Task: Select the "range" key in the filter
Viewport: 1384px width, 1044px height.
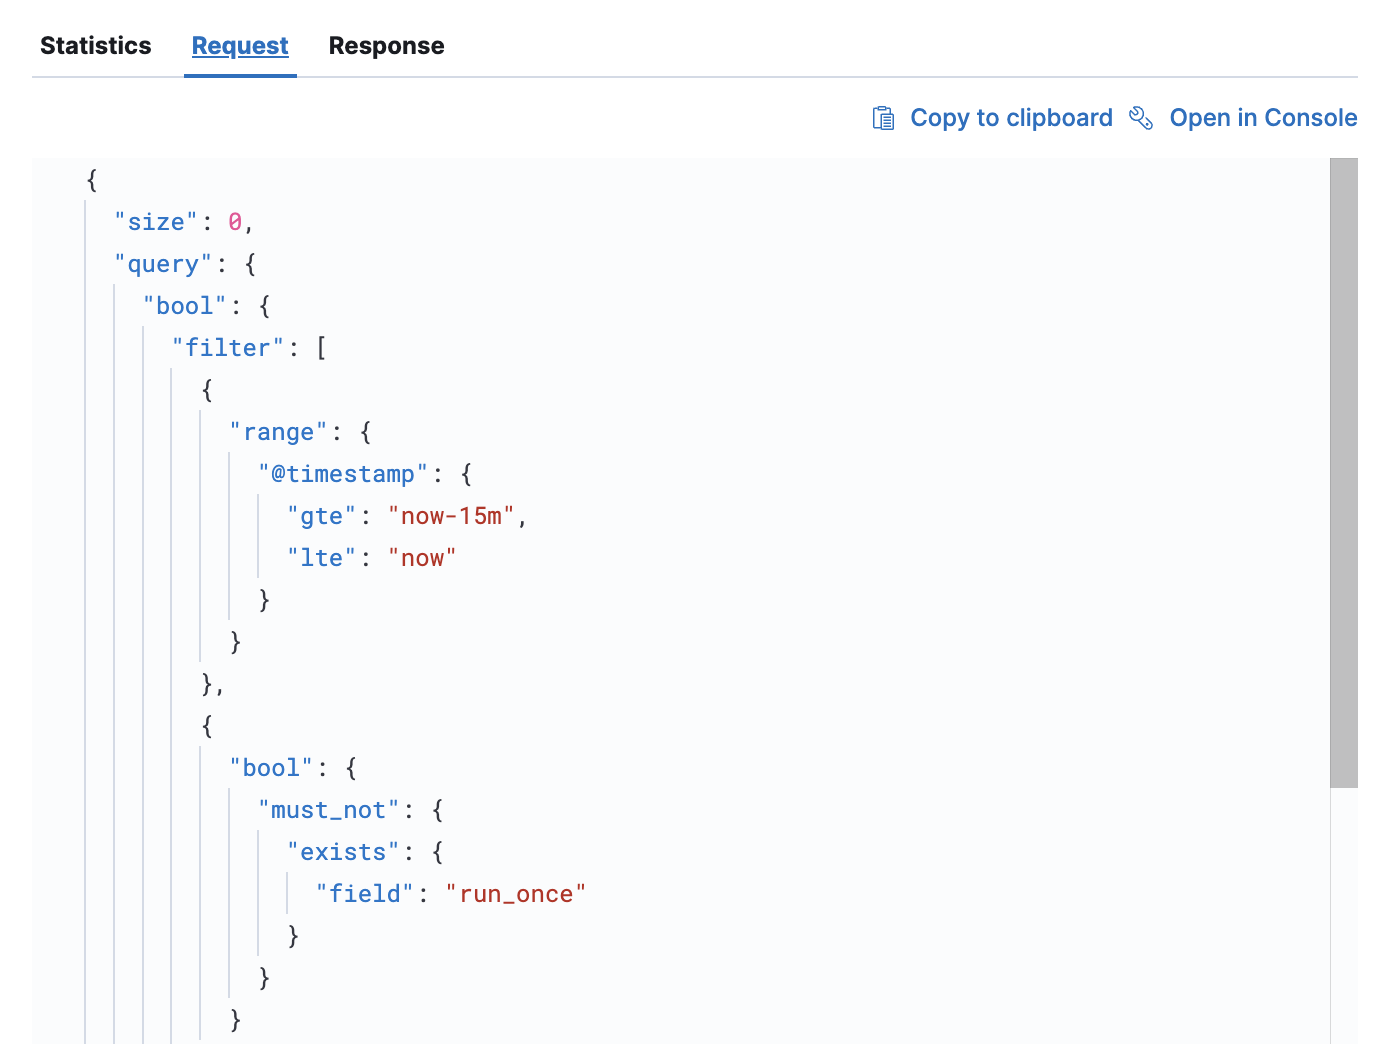Action: click(279, 431)
